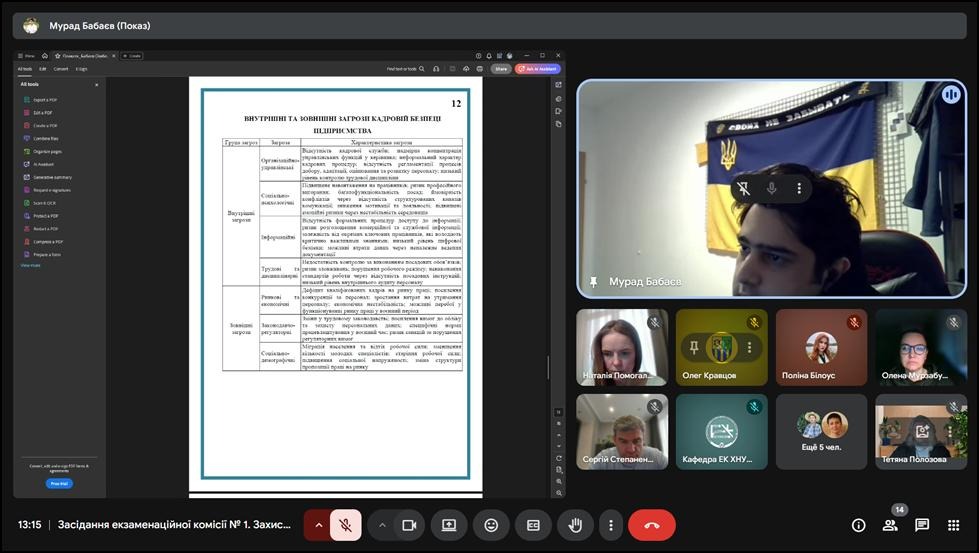
Task: Click the meeting title 'Засідання екзаменаційної комісії'
Action: click(175, 525)
